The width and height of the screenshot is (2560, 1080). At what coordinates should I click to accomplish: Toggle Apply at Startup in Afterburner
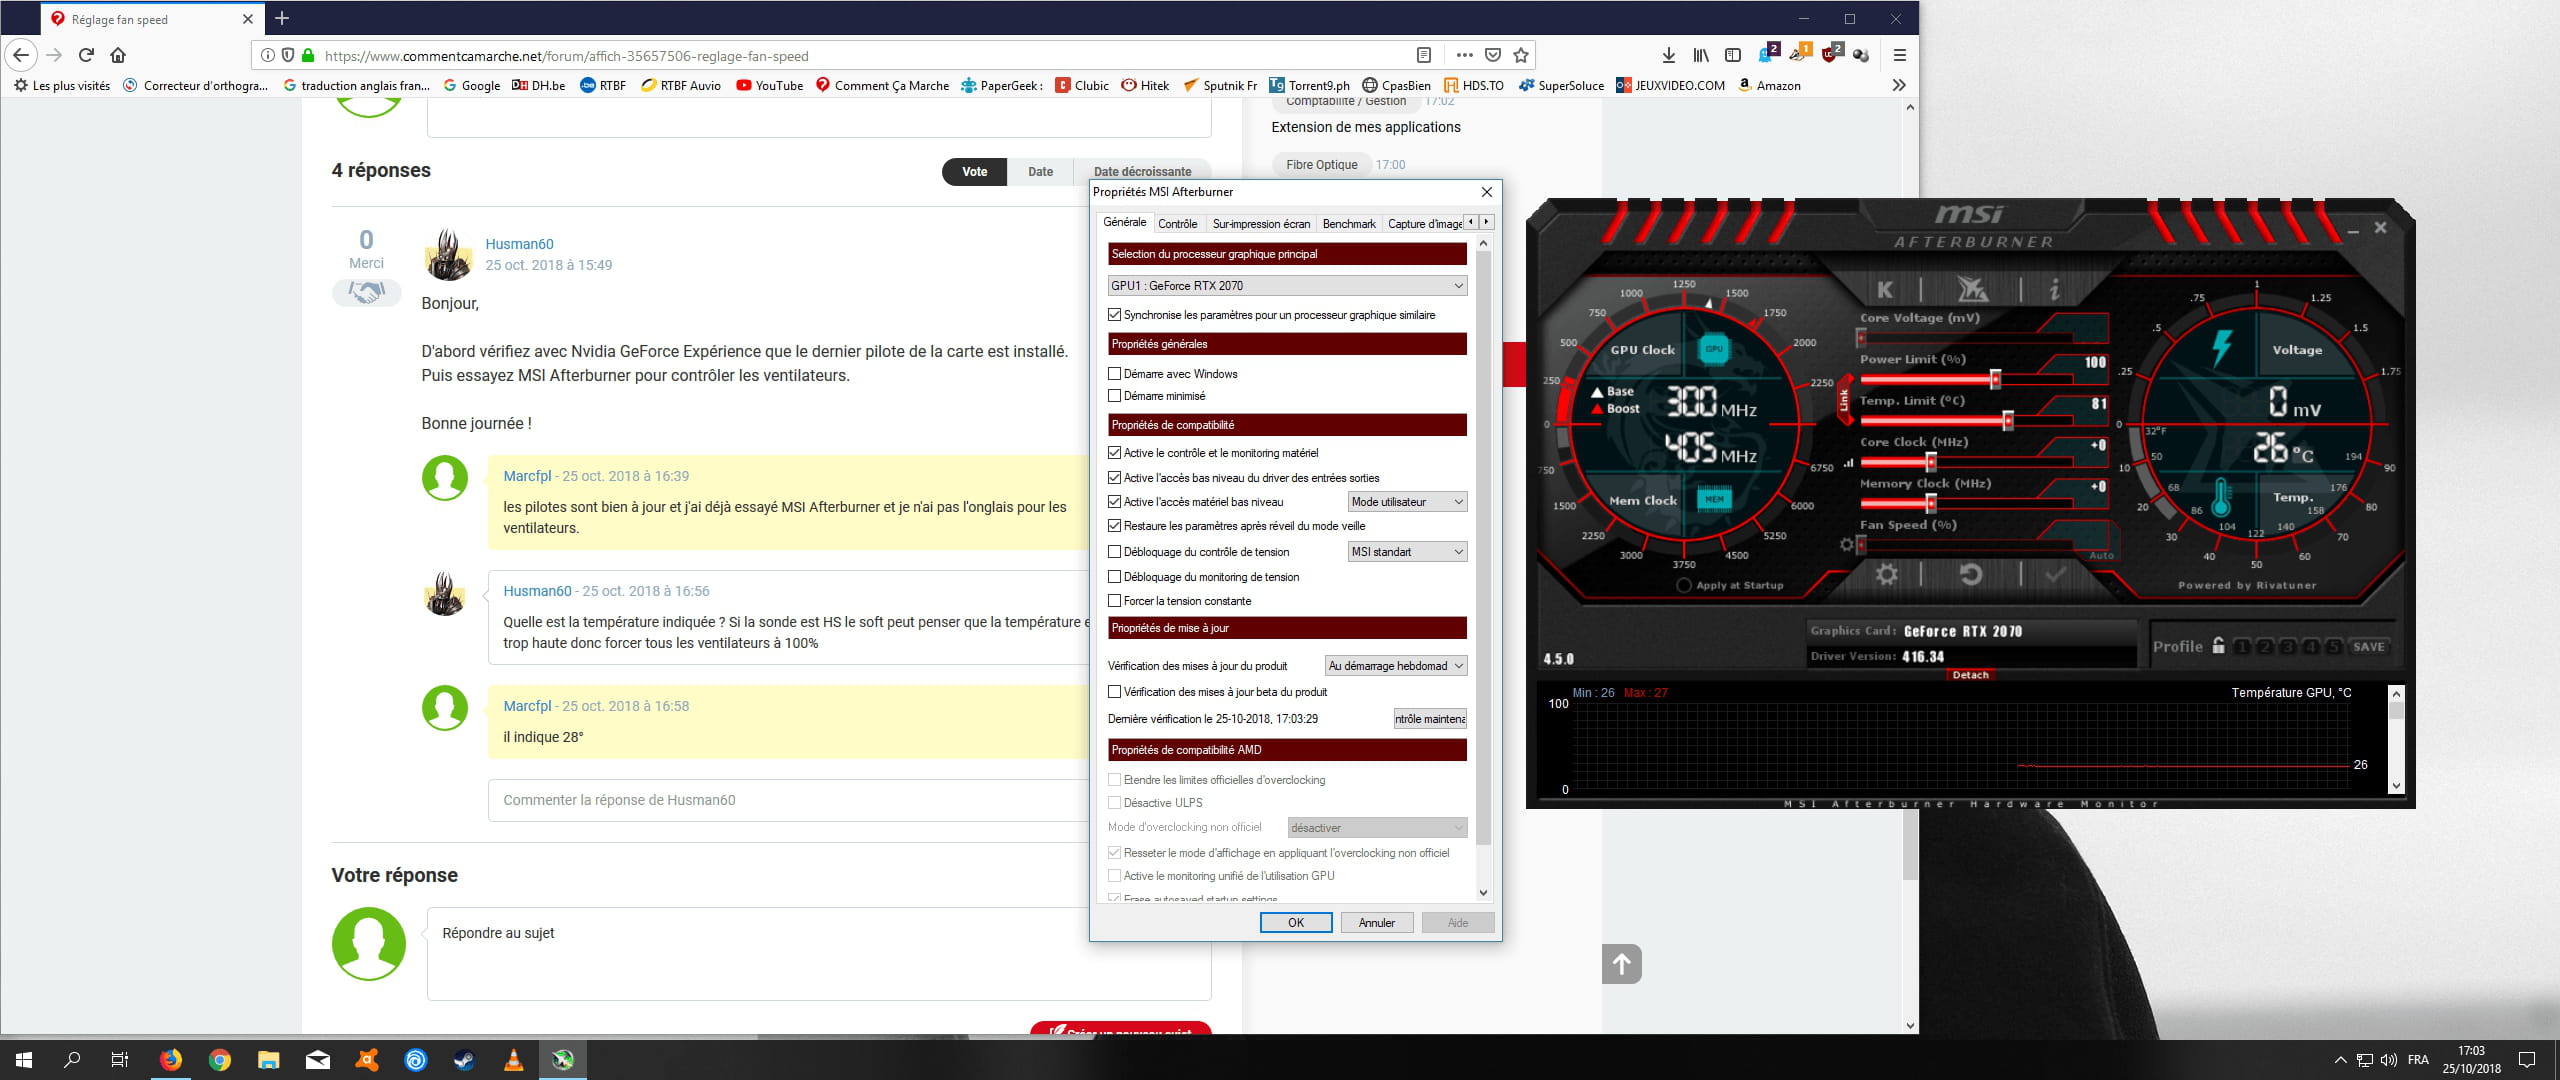1684,585
